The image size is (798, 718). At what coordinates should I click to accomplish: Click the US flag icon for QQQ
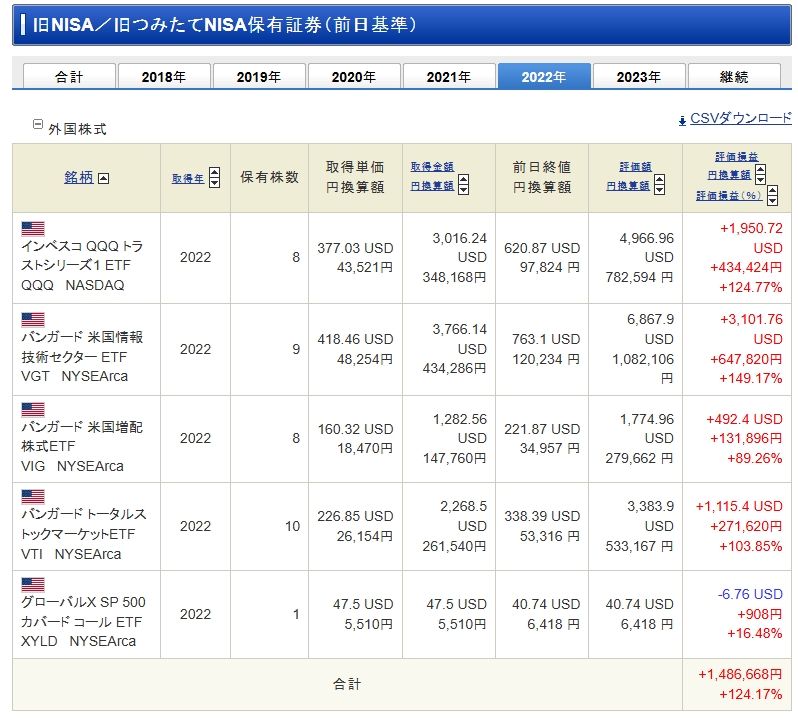click(33, 228)
